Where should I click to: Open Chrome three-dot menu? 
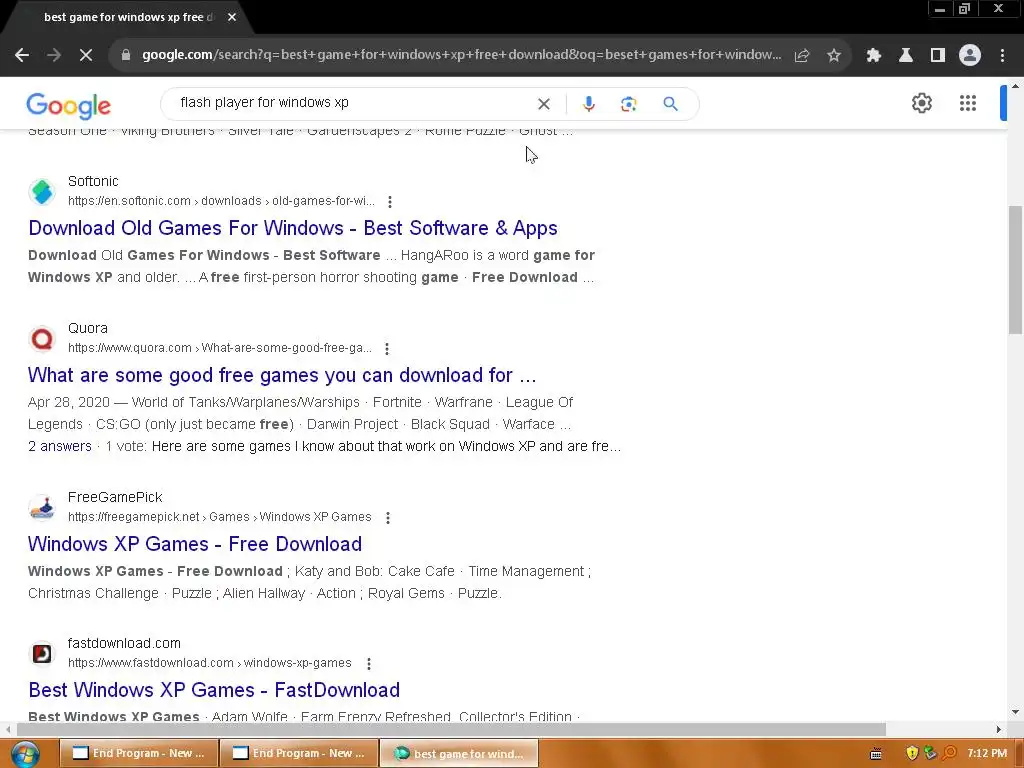tap(1002, 56)
